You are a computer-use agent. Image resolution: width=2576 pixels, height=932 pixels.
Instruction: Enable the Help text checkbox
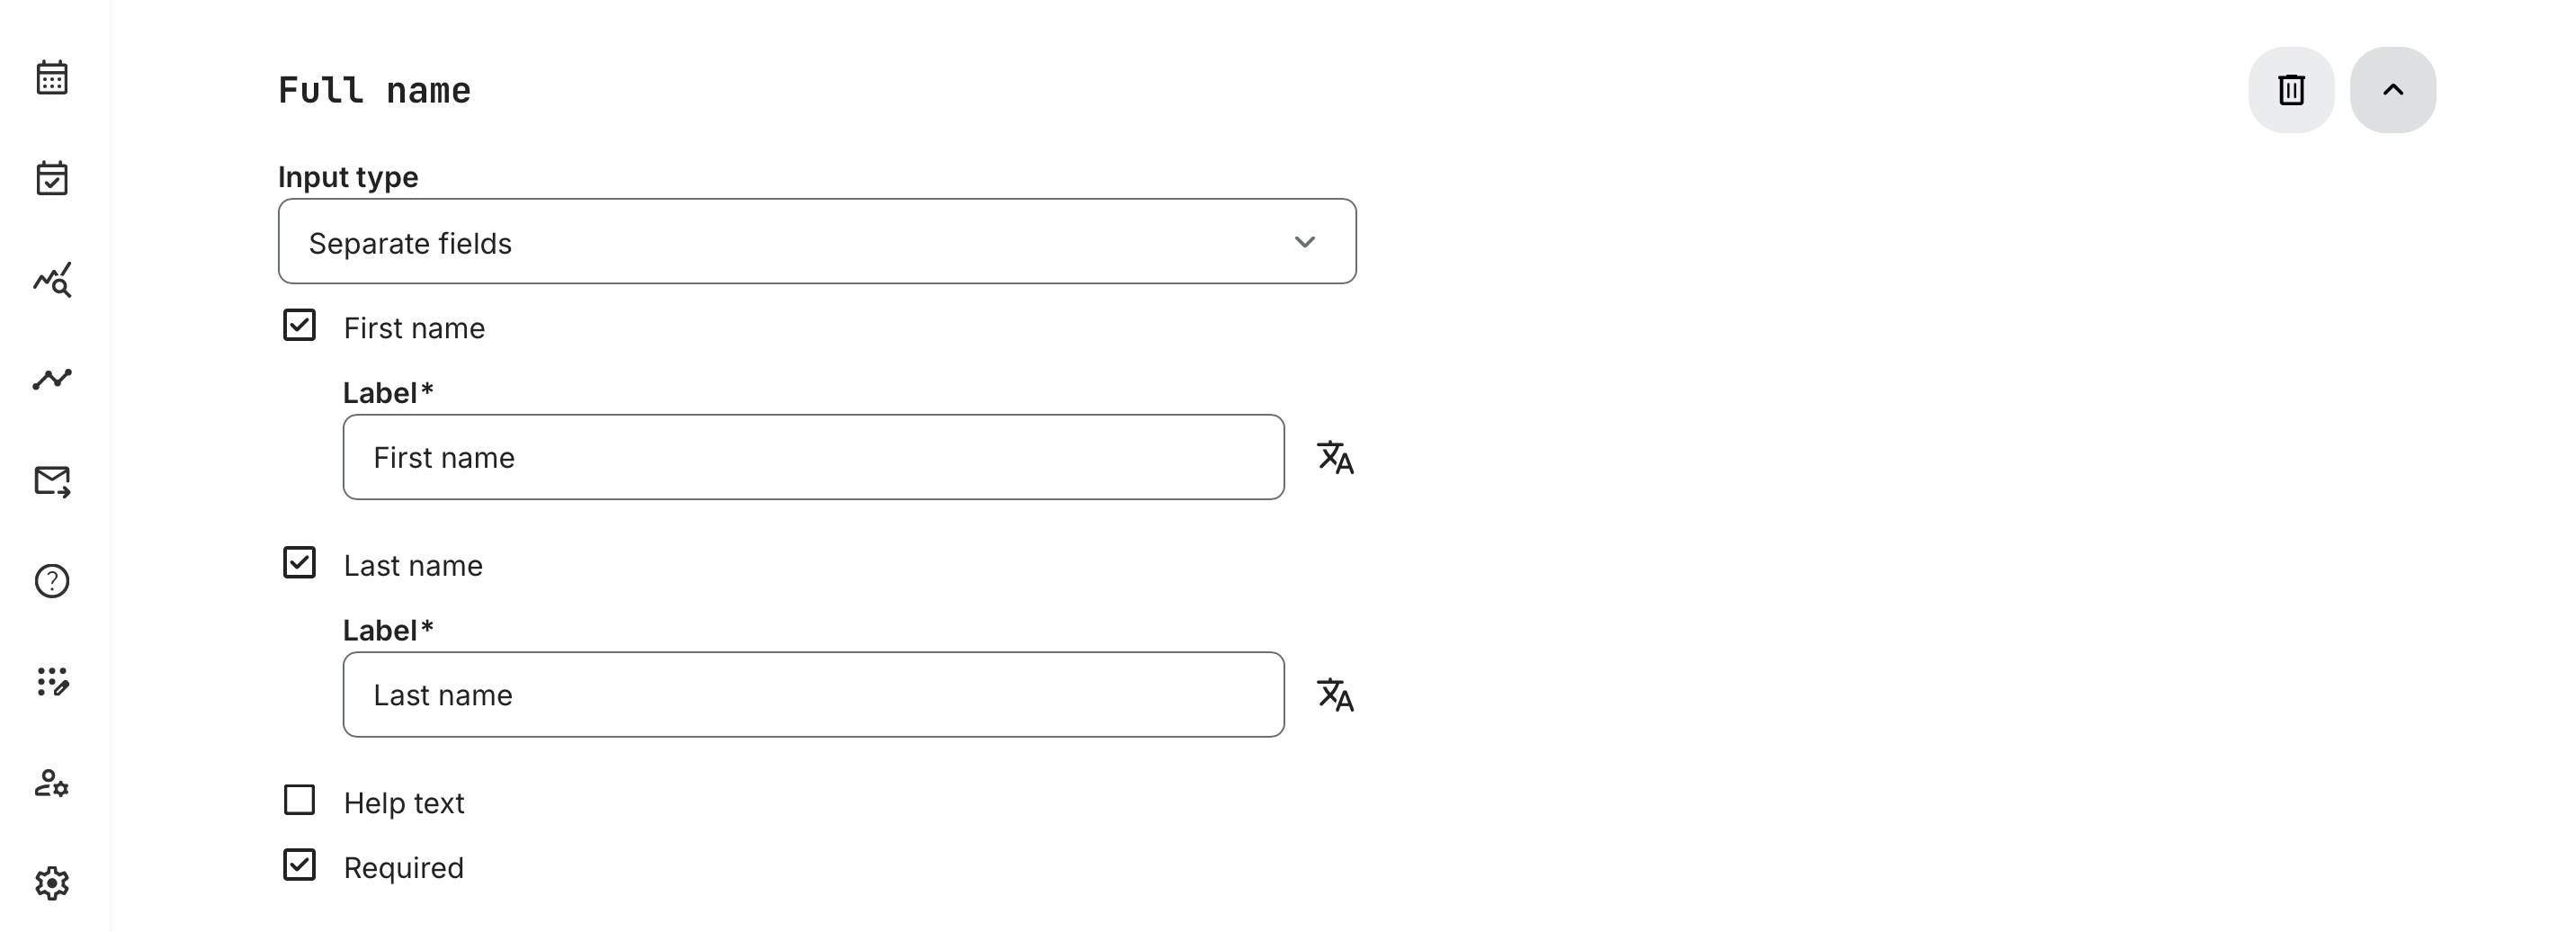(300, 801)
